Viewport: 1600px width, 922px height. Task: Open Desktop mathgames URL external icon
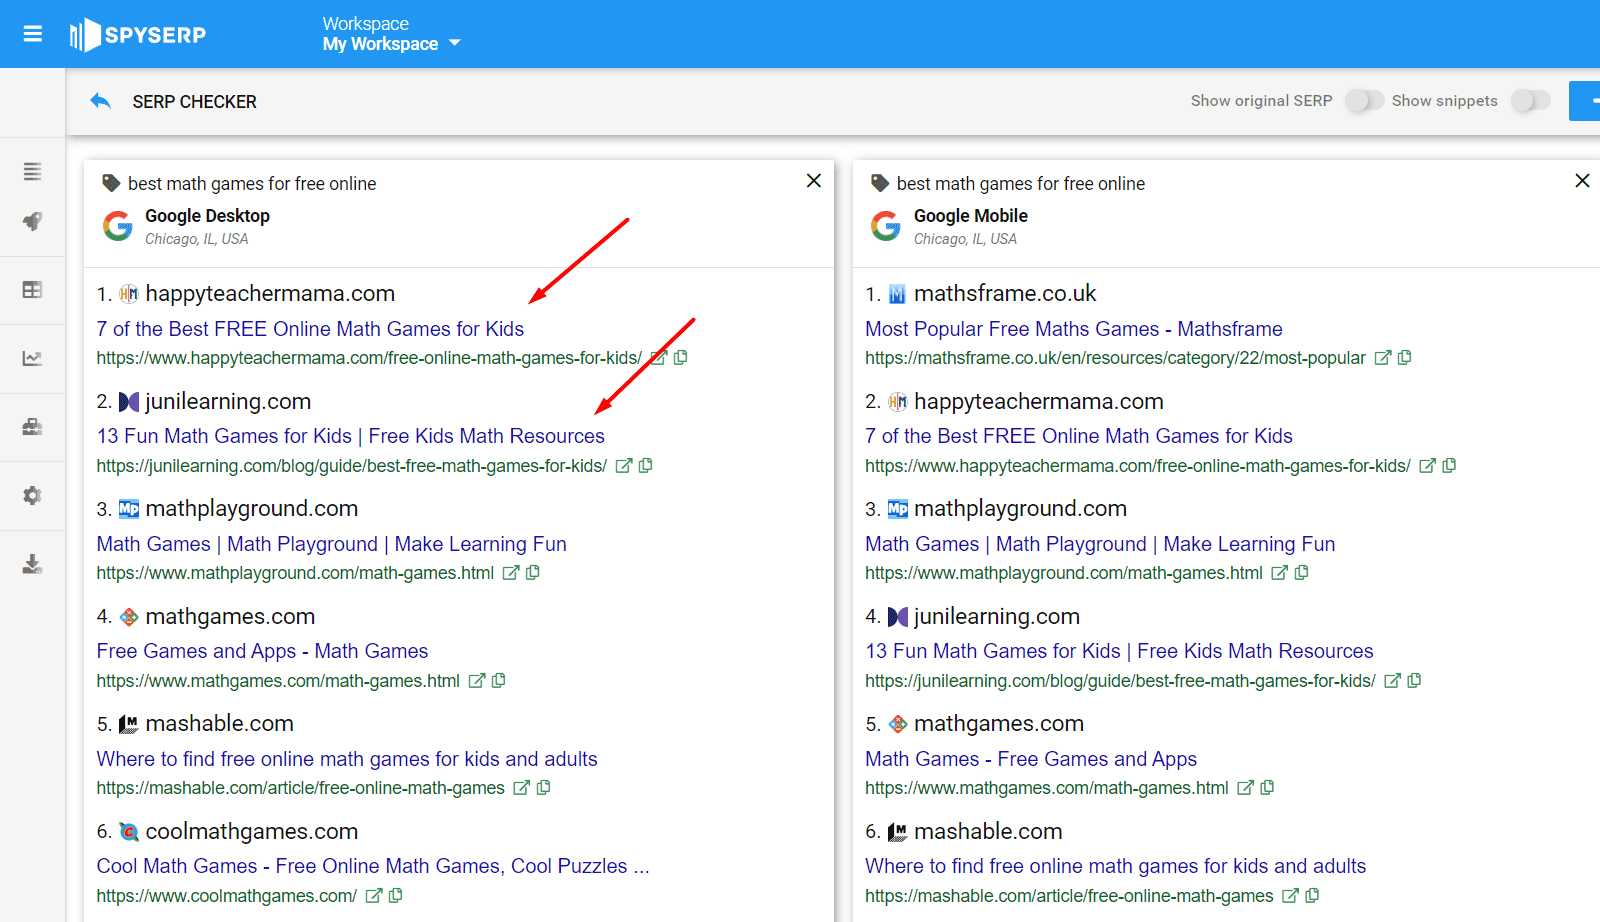[x=476, y=681]
